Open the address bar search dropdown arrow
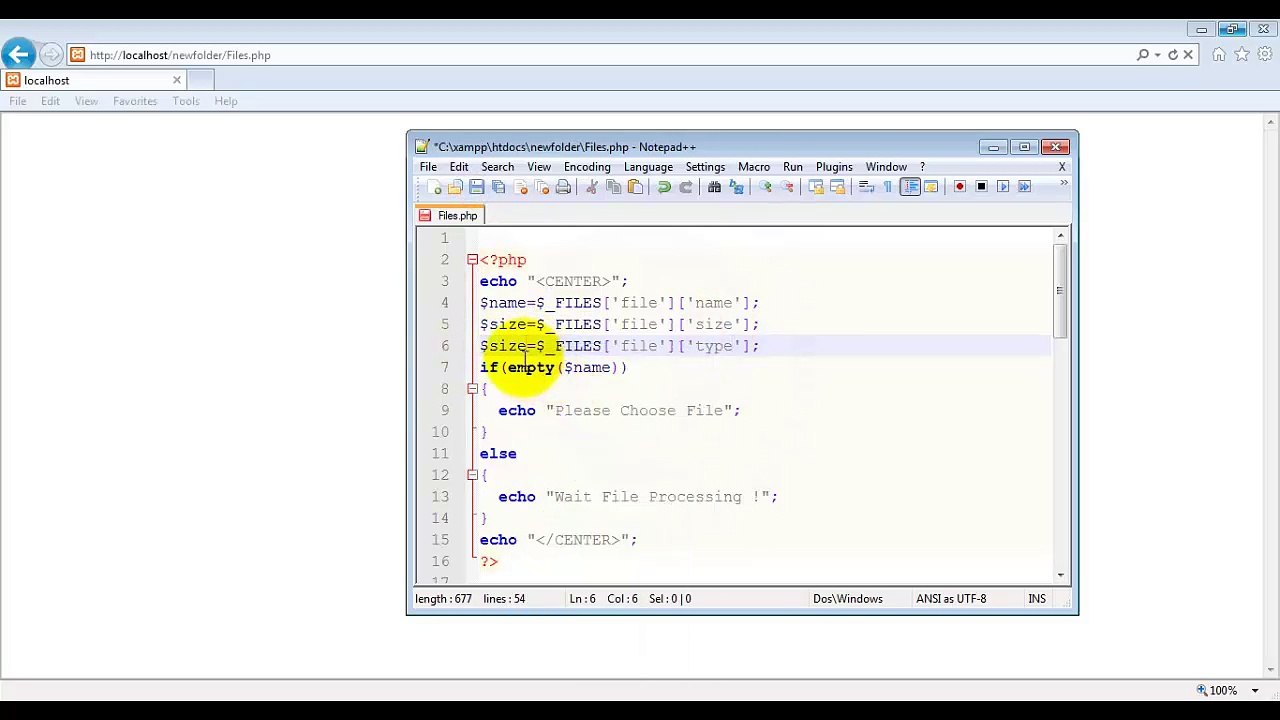Viewport: 1280px width, 720px height. tap(1157, 55)
